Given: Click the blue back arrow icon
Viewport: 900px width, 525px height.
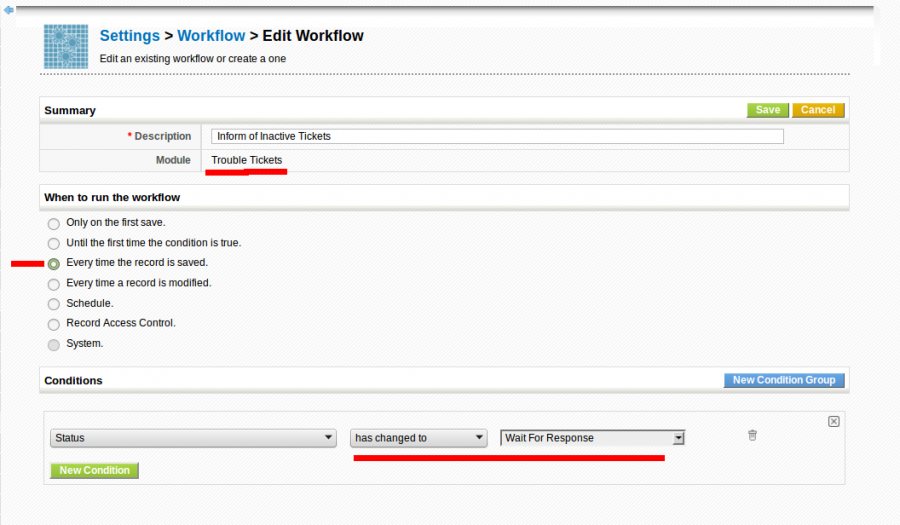Looking at the screenshot, I should click(x=8, y=11).
